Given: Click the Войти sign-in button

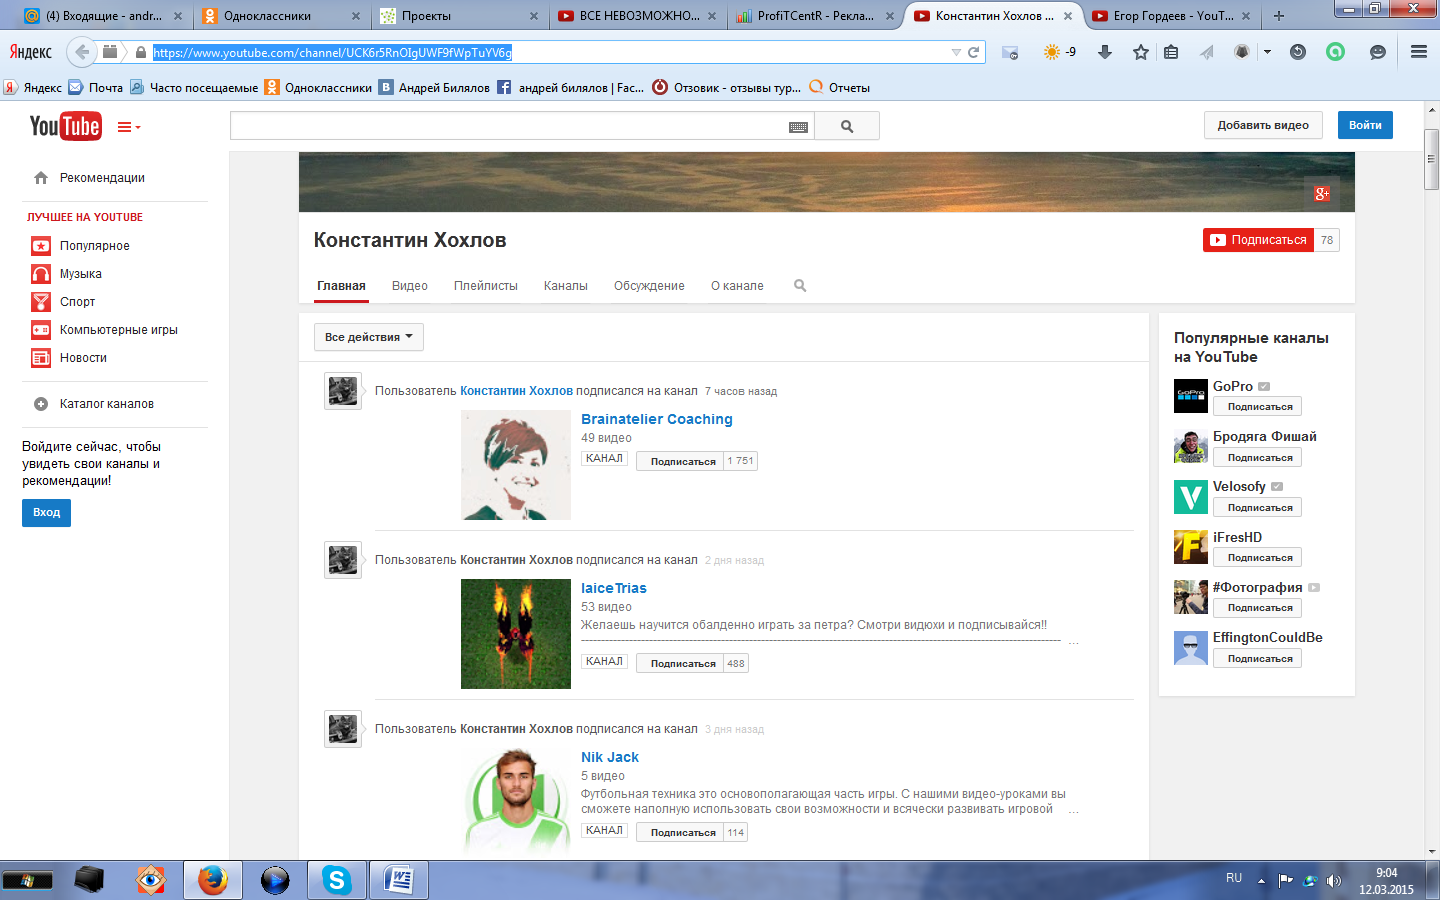Looking at the screenshot, I should pyautogui.click(x=1365, y=125).
